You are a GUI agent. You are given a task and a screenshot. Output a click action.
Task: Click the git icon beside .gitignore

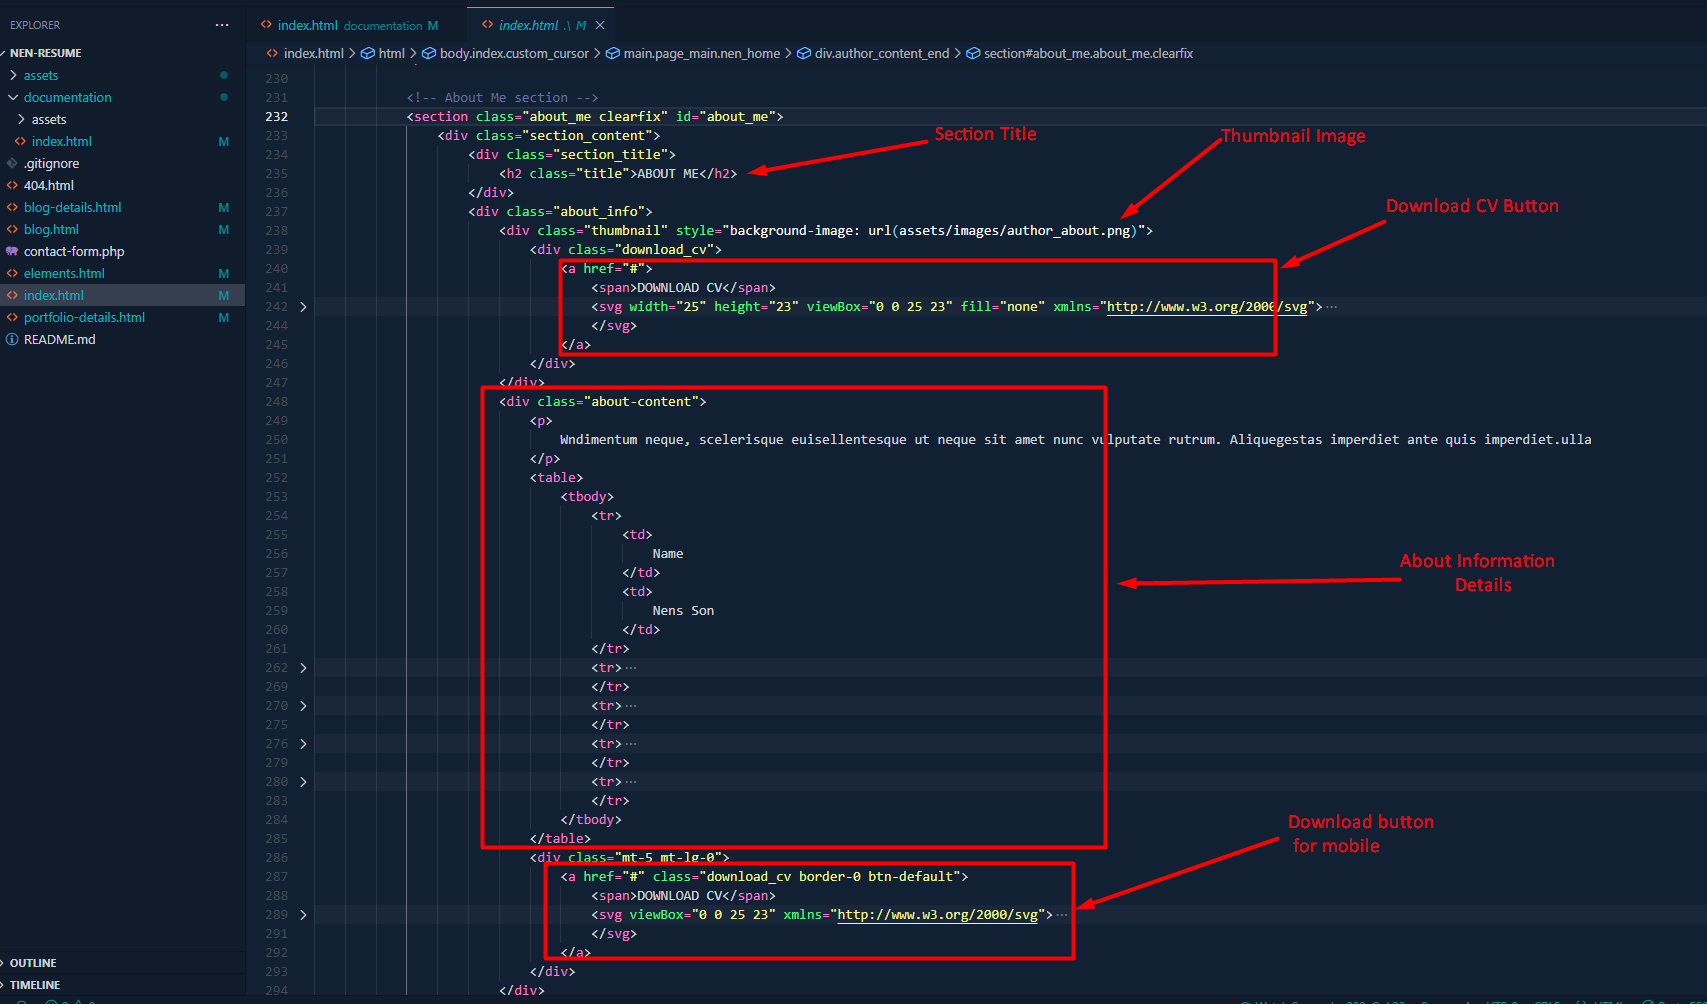click(12, 164)
